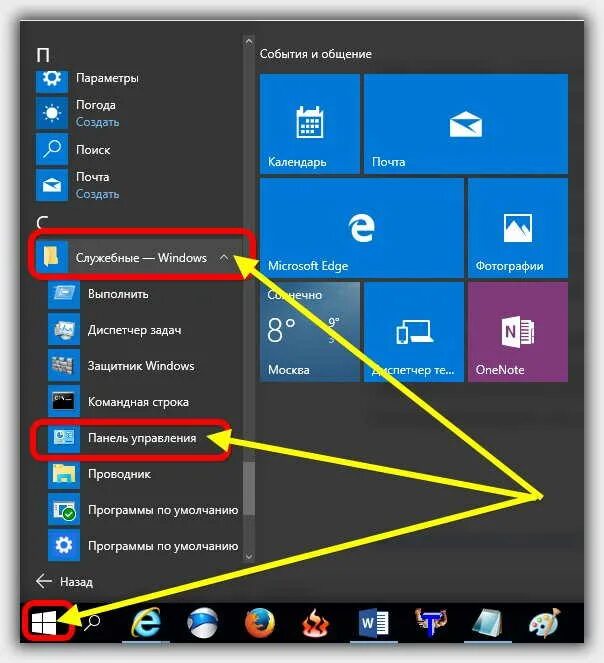Select Защитник Windows entry text
Screen dimensions: 604x663
tap(141, 366)
